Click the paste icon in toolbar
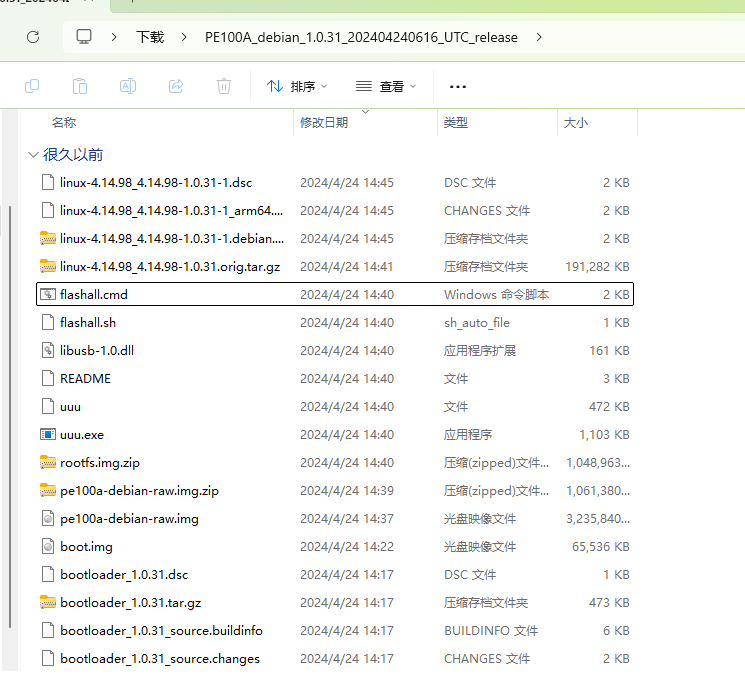The height and width of the screenshot is (676, 745). (x=80, y=86)
